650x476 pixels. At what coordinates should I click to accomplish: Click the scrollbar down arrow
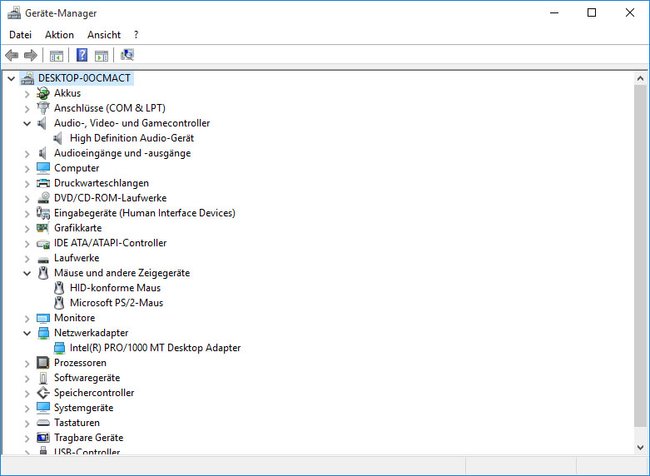(640, 447)
